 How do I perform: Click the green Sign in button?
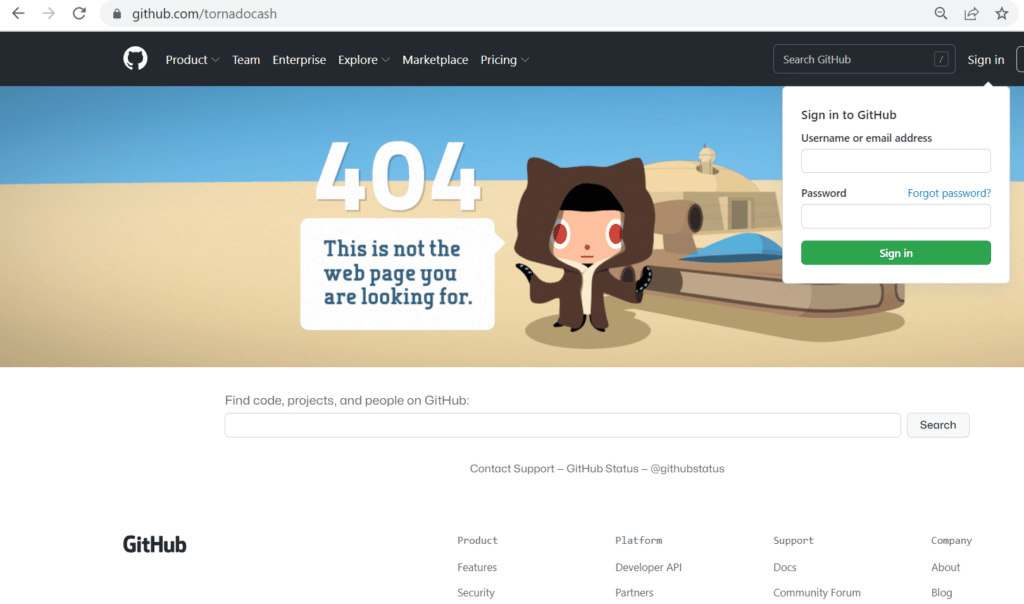point(895,253)
